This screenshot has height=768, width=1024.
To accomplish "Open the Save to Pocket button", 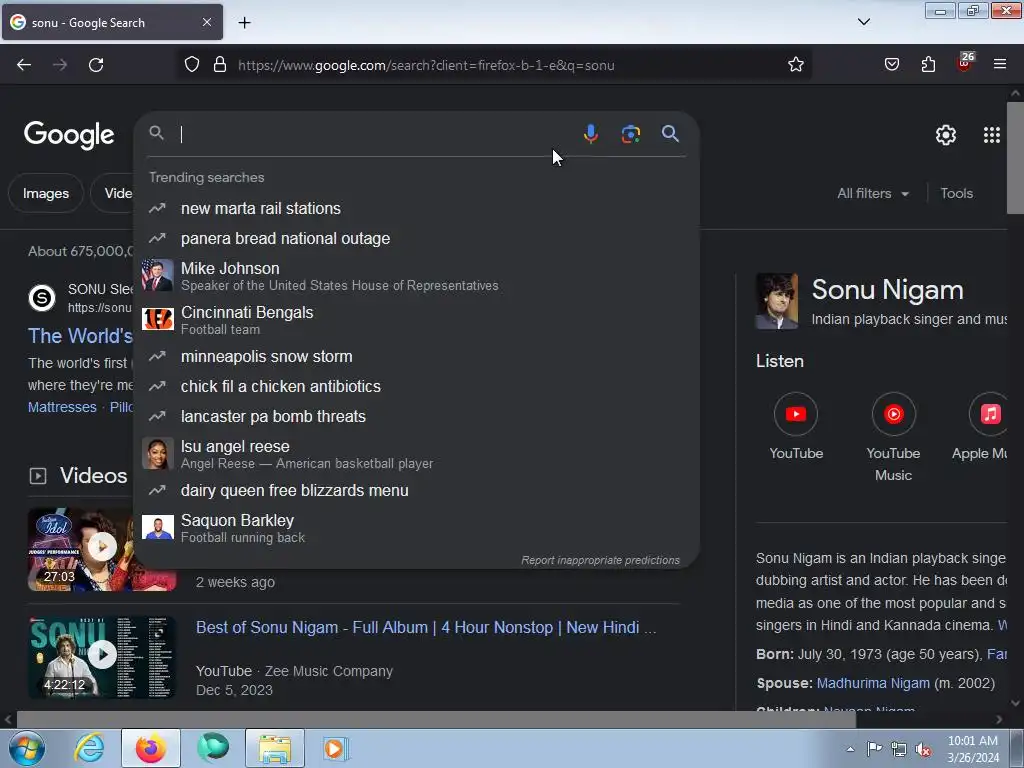I will pyautogui.click(x=891, y=65).
